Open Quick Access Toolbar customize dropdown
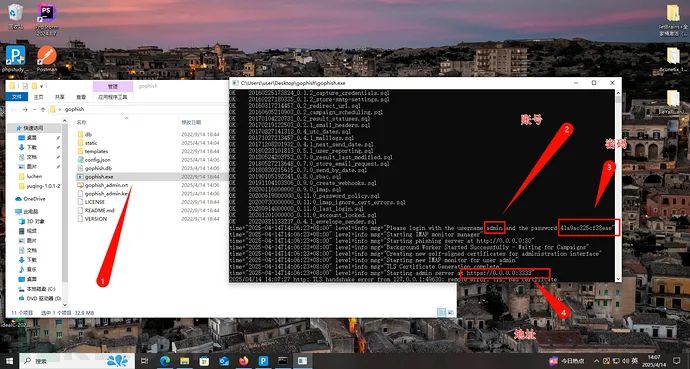This screenshot has width=690, height=369. [x=42, y=86]
